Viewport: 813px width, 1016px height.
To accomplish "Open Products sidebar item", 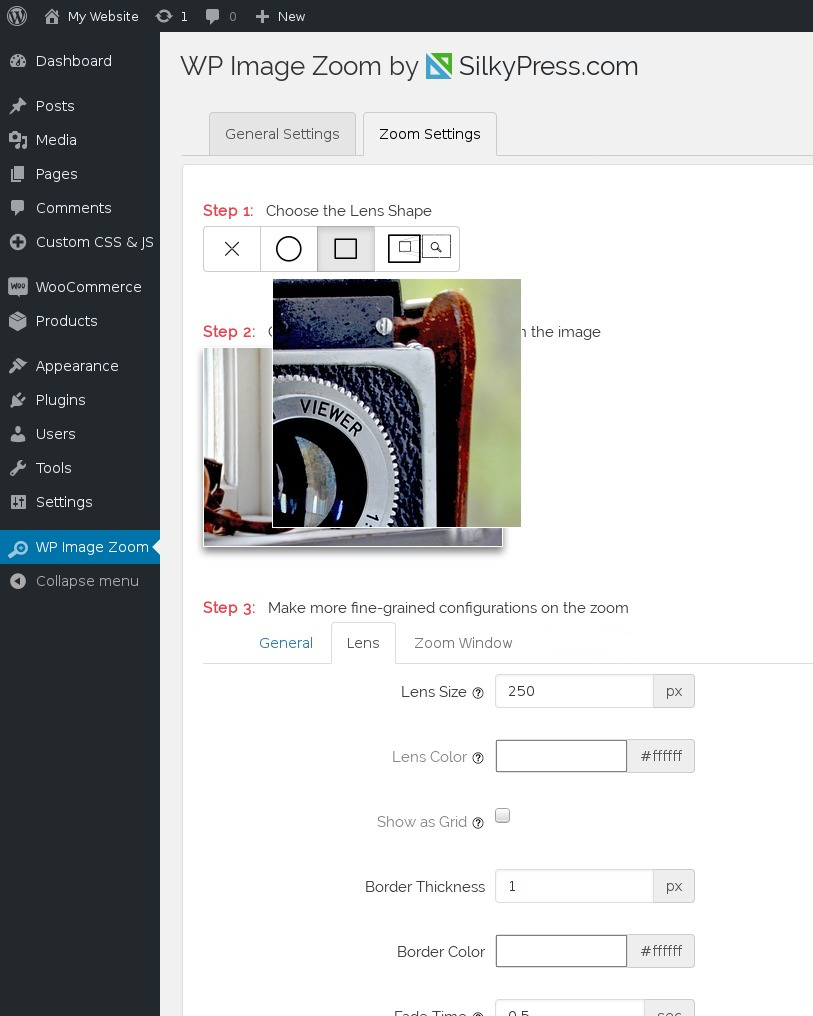I will (80, 321).
